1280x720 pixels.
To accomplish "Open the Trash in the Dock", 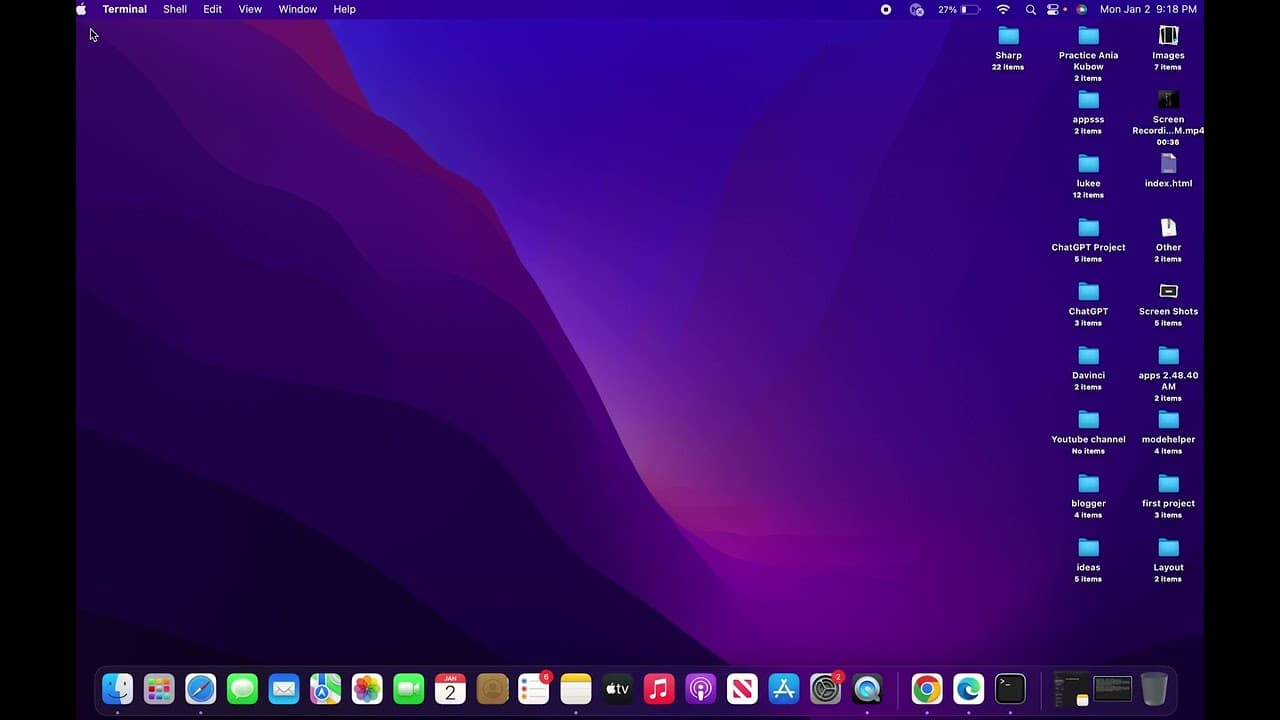I will [x=1154, y=689].
